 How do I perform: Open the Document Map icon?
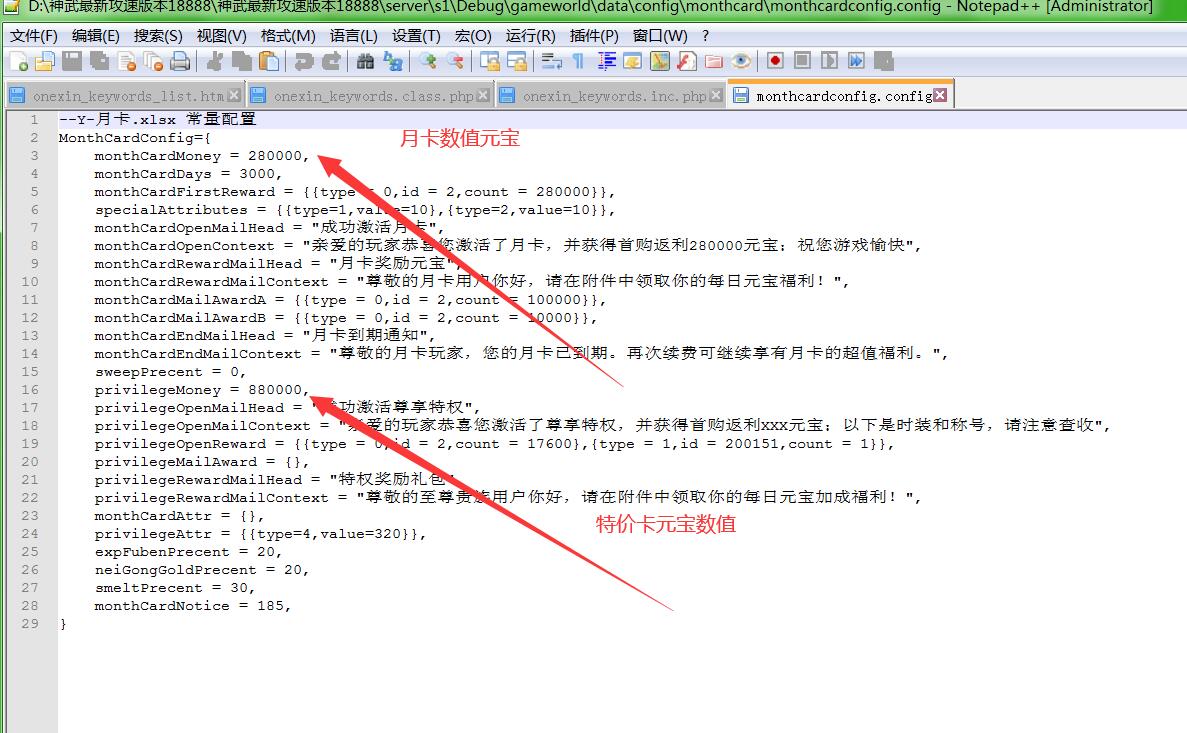660,61
